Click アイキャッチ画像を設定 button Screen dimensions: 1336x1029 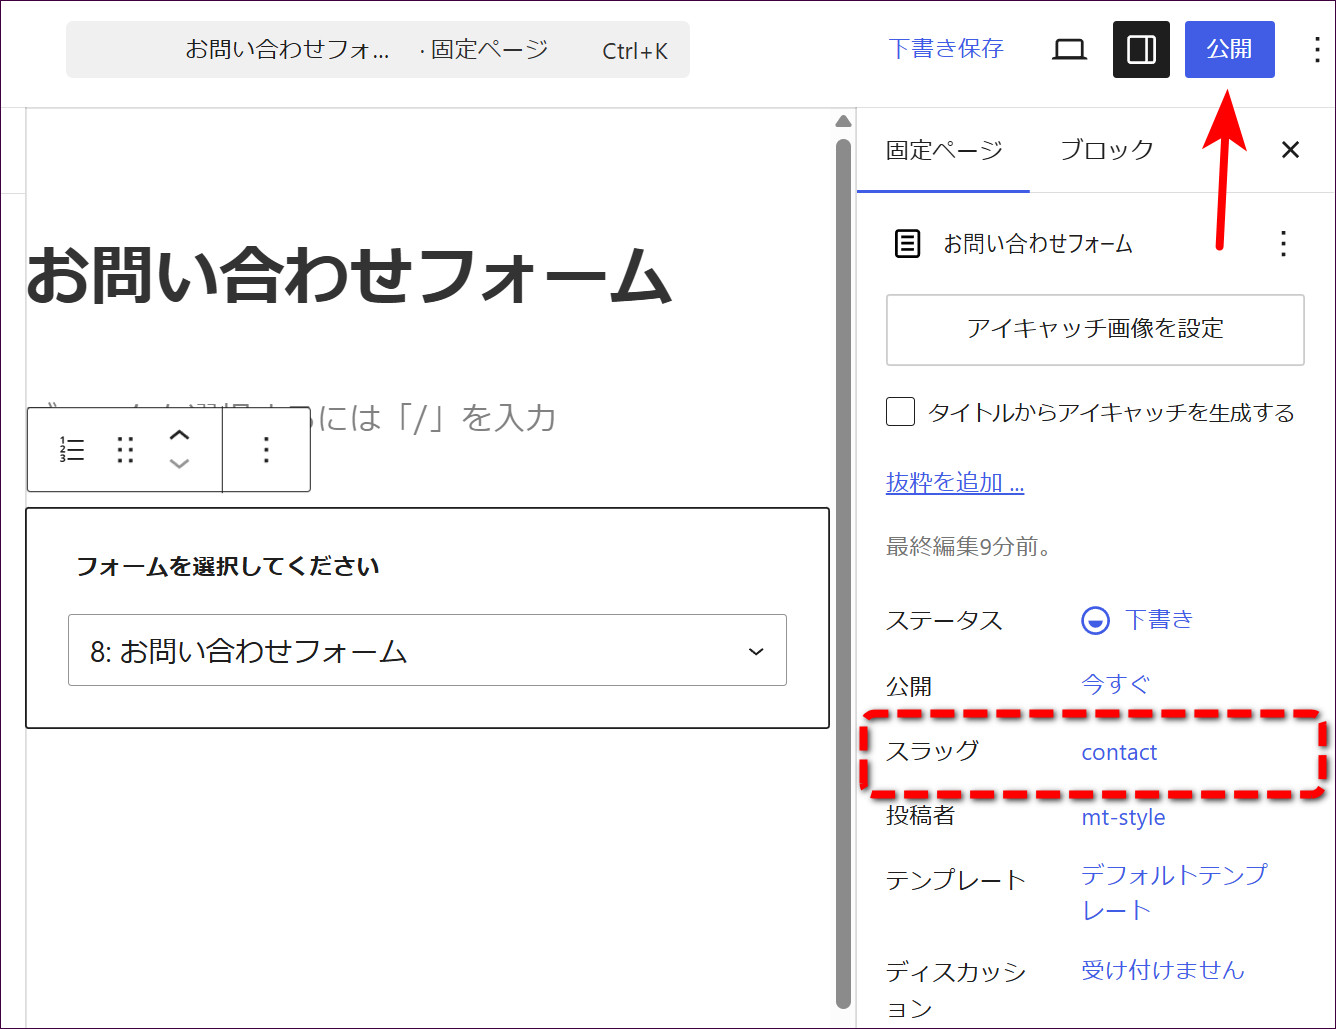click(x=1095, y=329)
